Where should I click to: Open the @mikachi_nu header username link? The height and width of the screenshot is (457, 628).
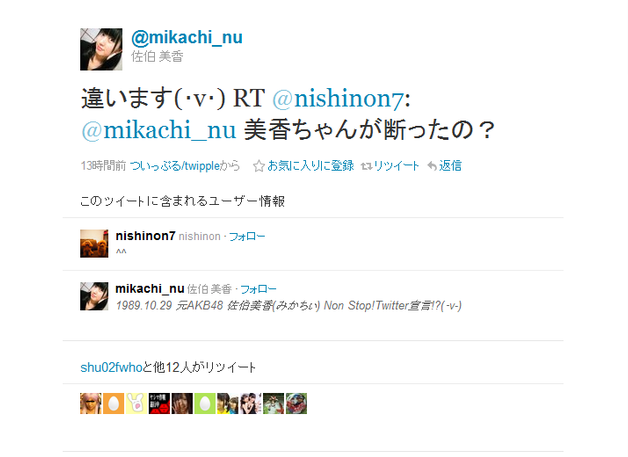coord(187,38)
